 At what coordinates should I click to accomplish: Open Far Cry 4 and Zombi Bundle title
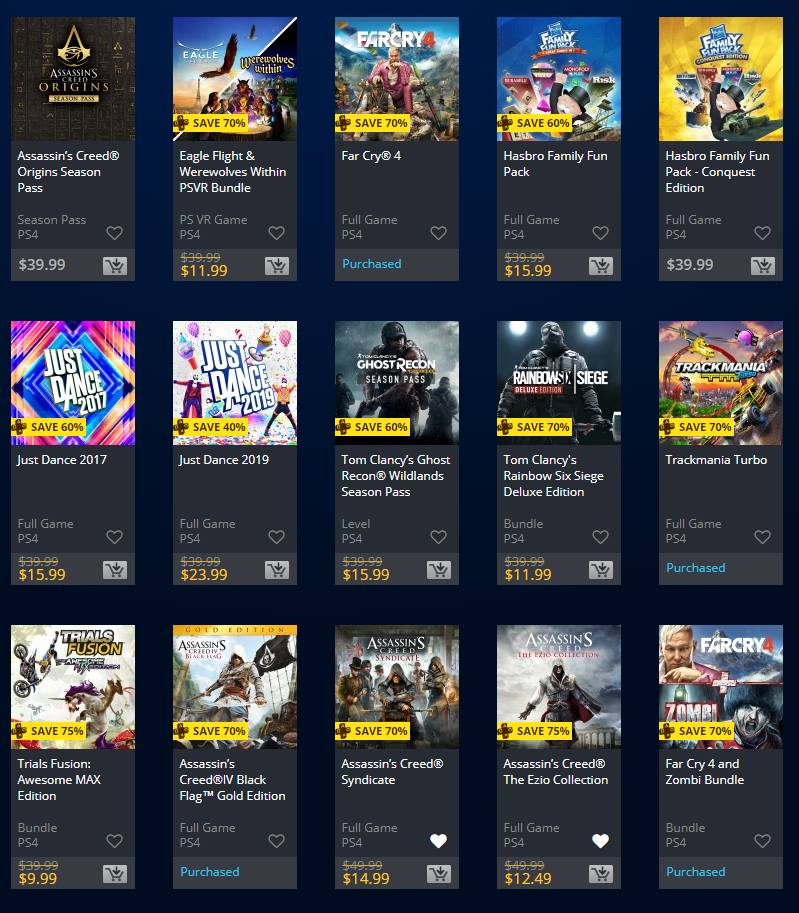point(705,772)
